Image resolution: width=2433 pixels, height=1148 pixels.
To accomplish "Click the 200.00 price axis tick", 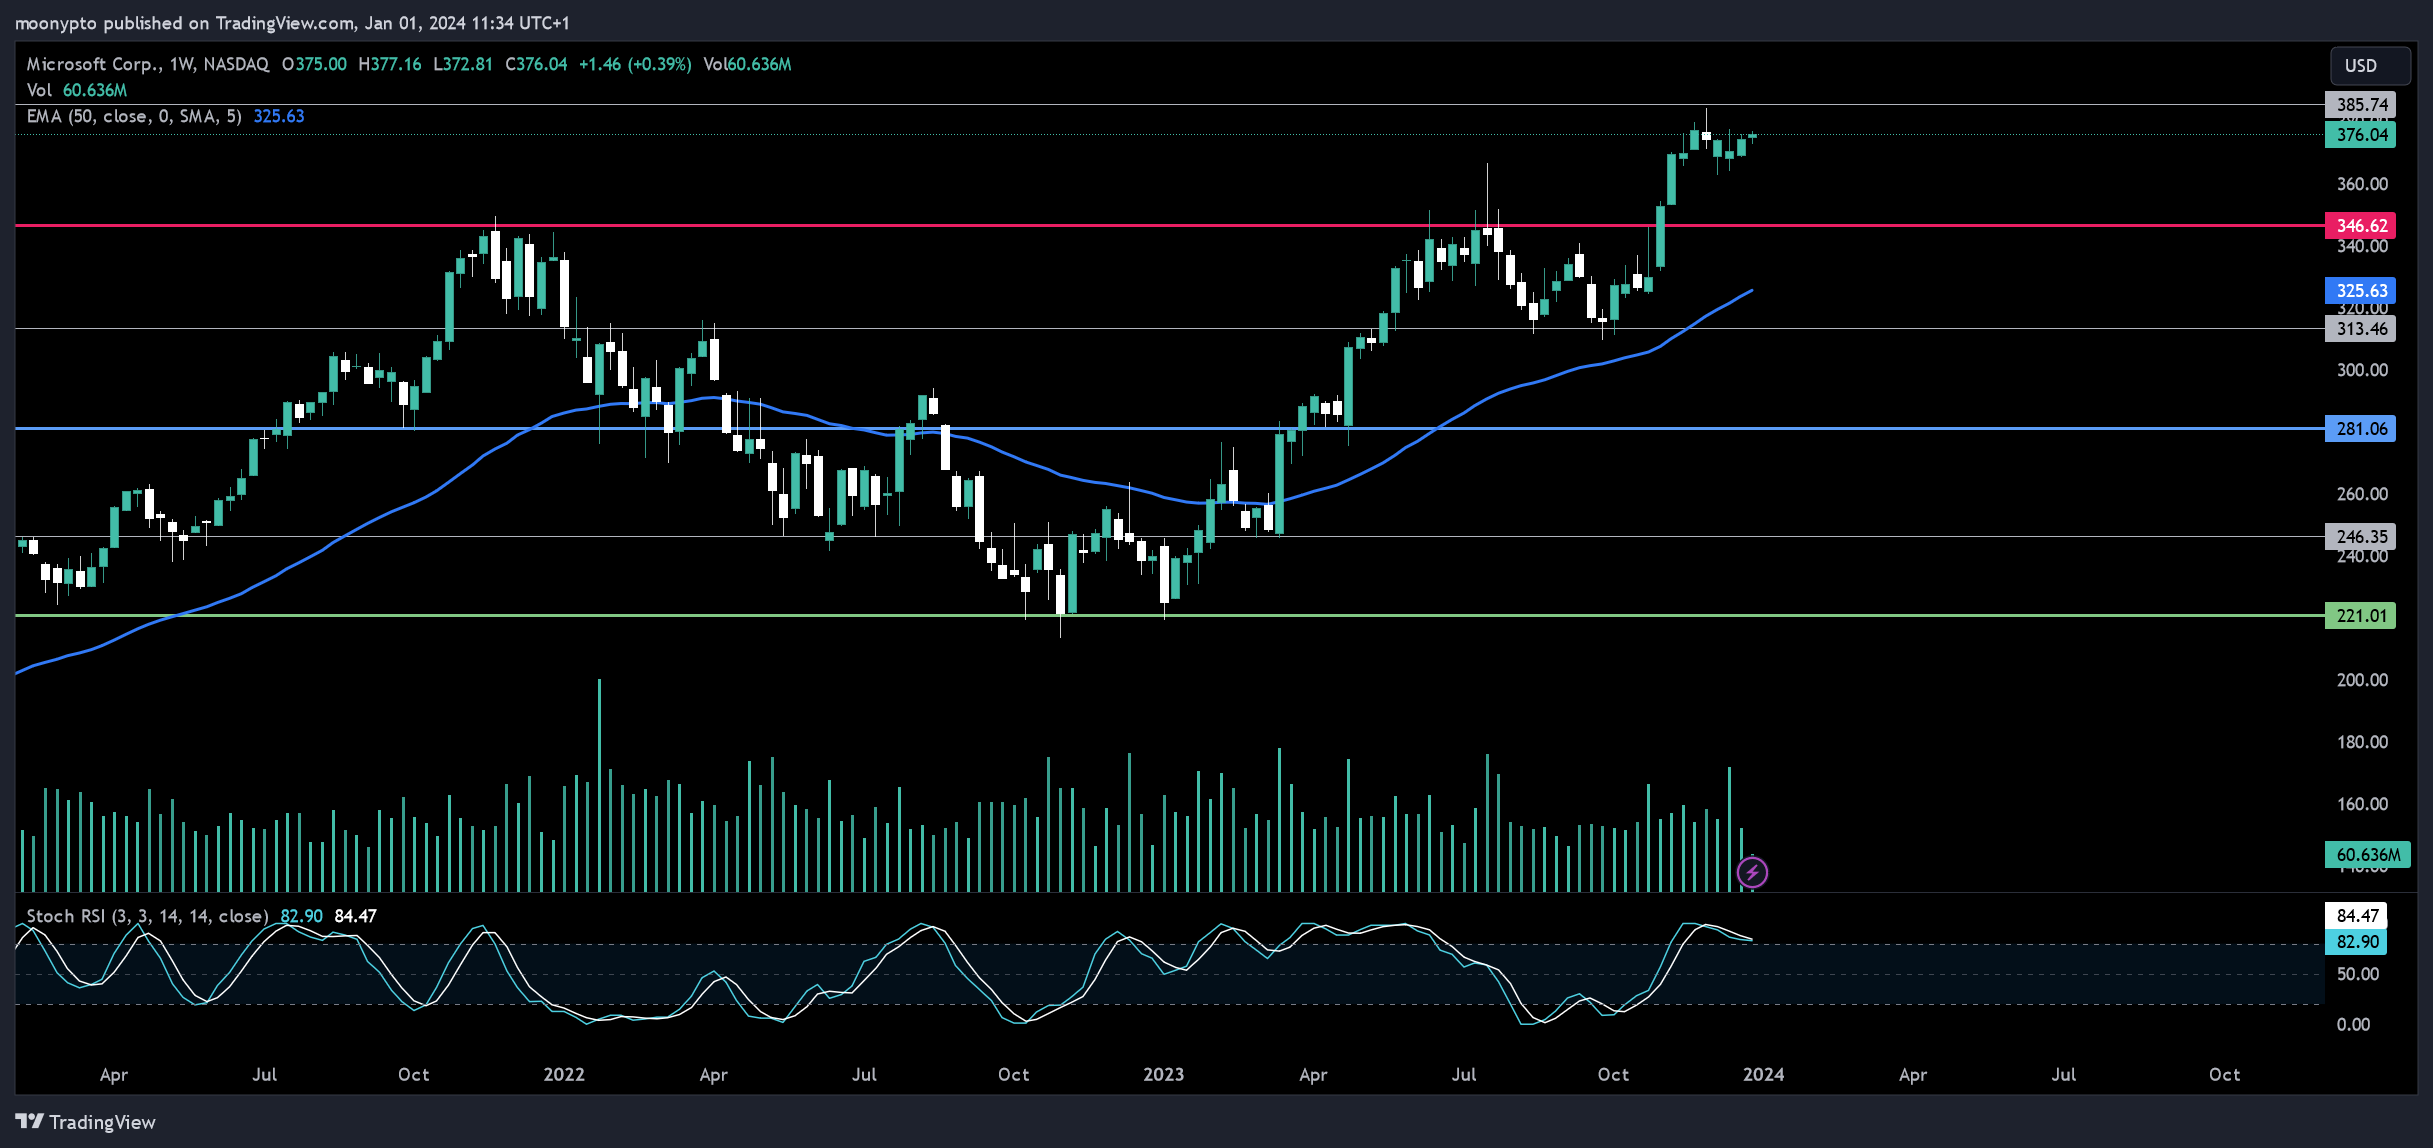I will click(x=2362, y=680).
